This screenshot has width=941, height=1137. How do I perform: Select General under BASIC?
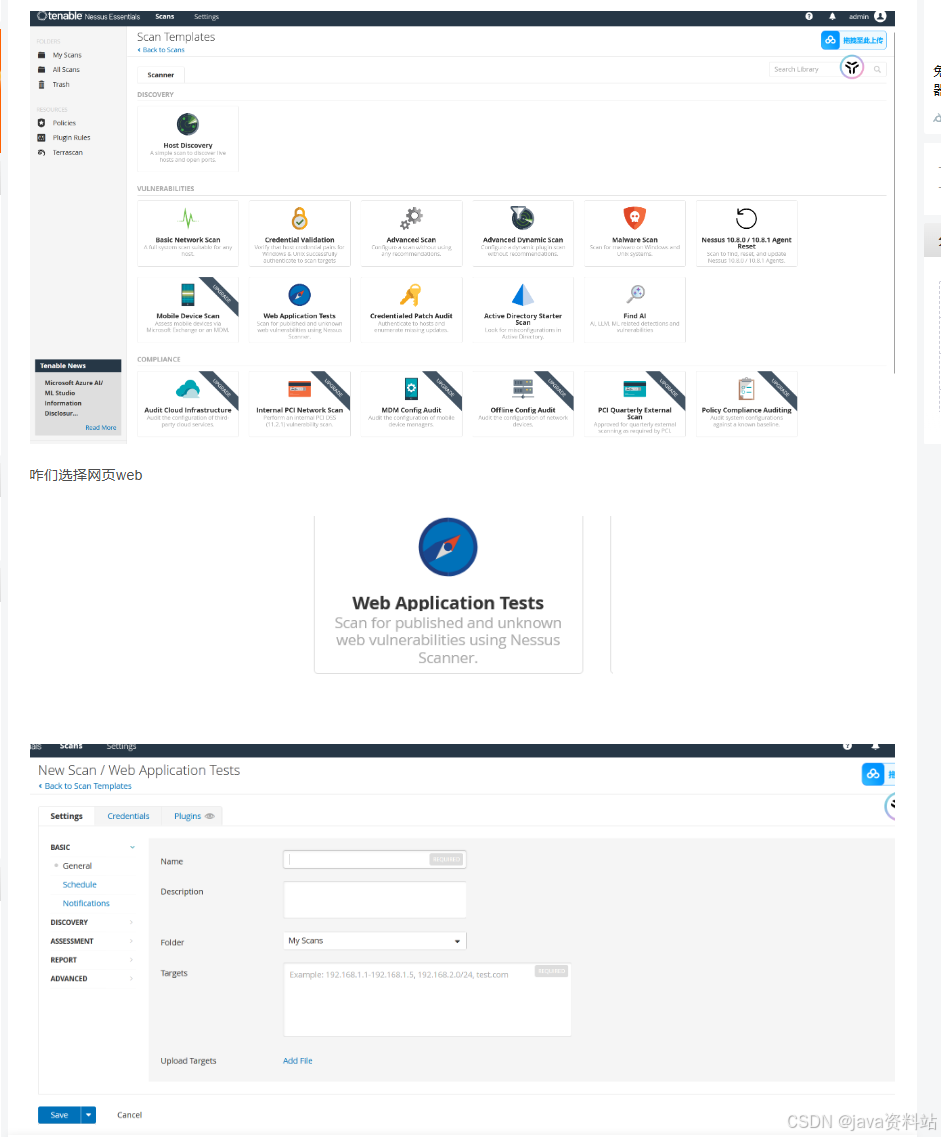pyautogui.click(x=77, y=867)
